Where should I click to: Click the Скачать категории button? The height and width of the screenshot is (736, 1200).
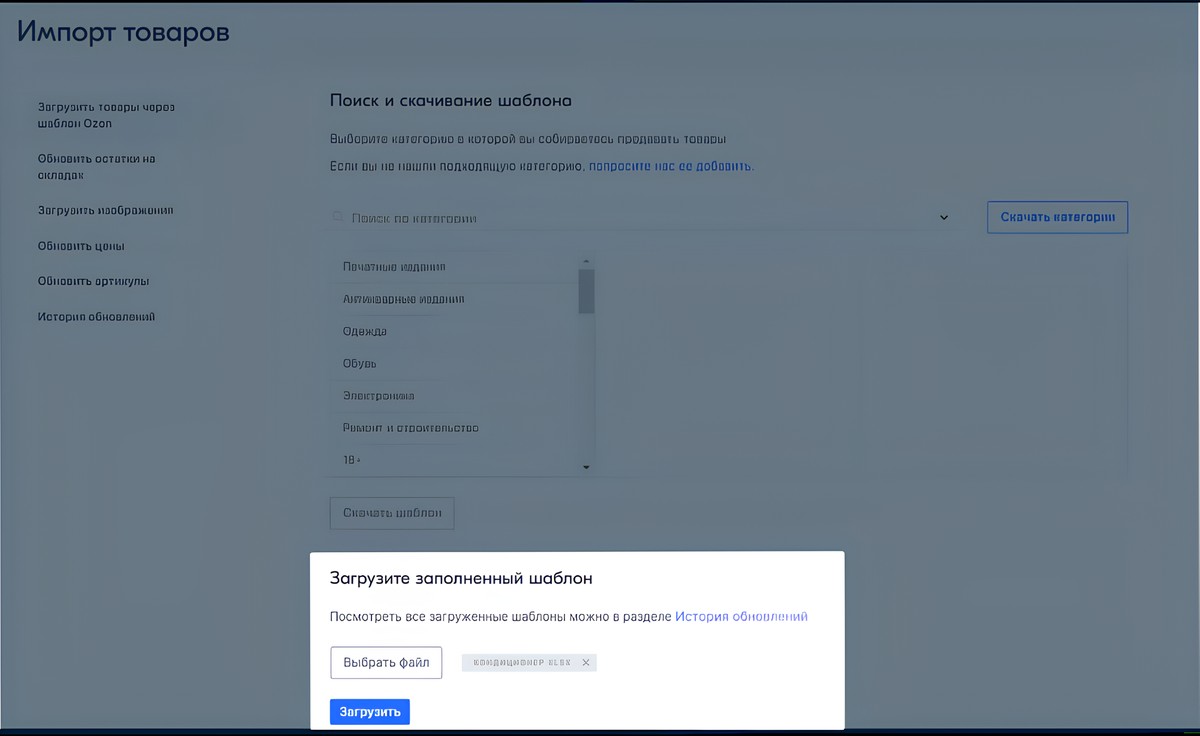tap(1057, 217)
